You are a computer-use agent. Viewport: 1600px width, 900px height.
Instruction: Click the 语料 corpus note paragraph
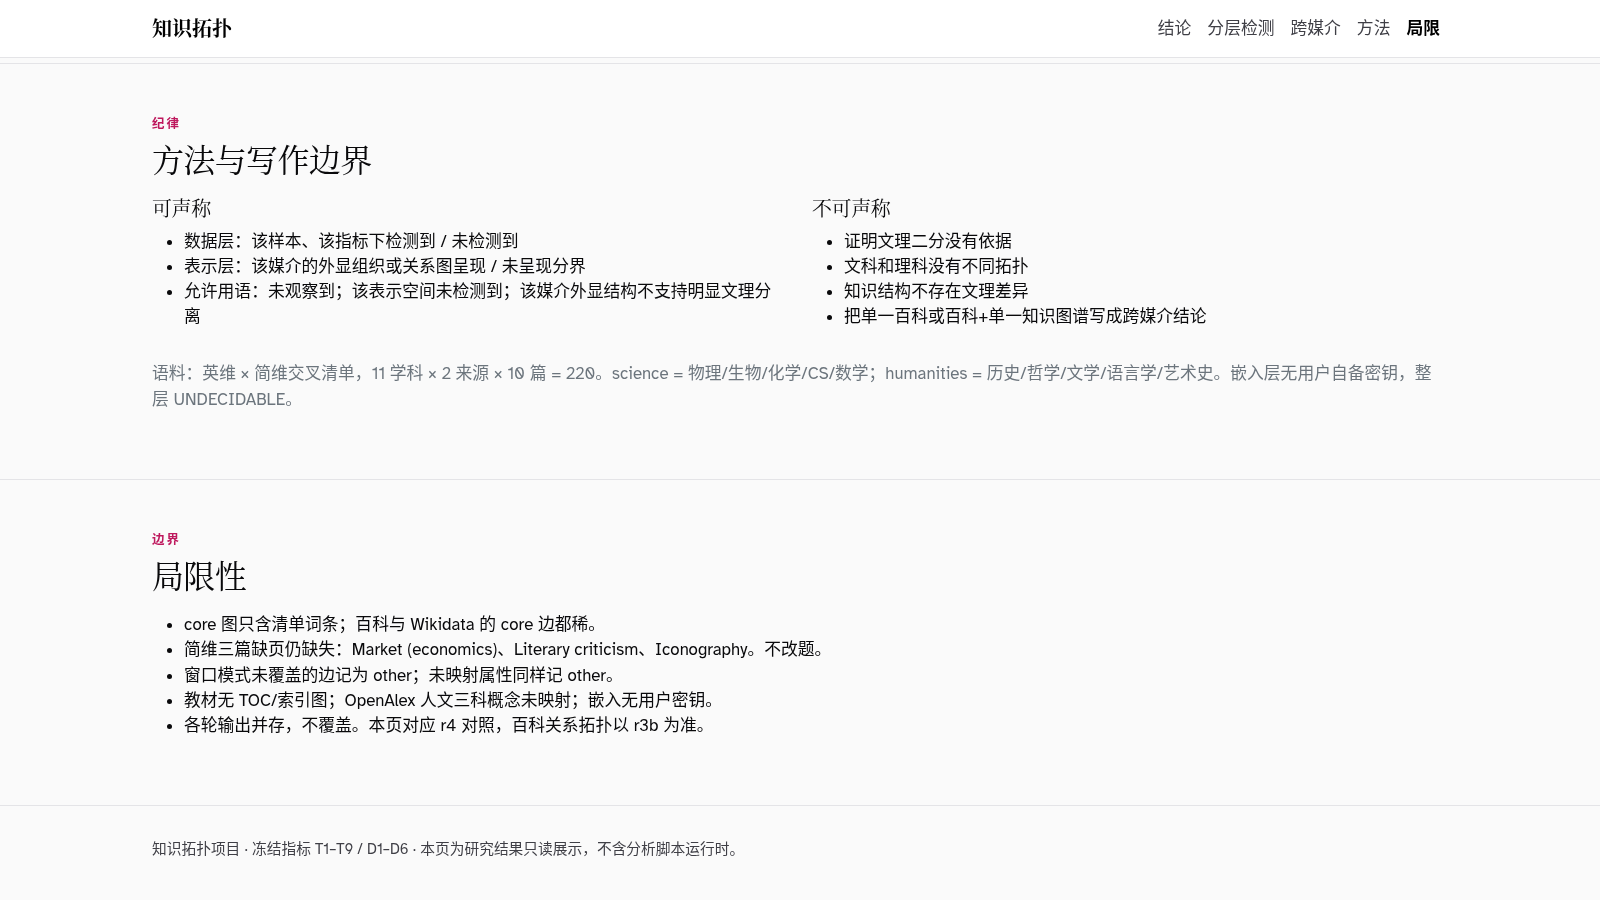click(x=792, y=386)
